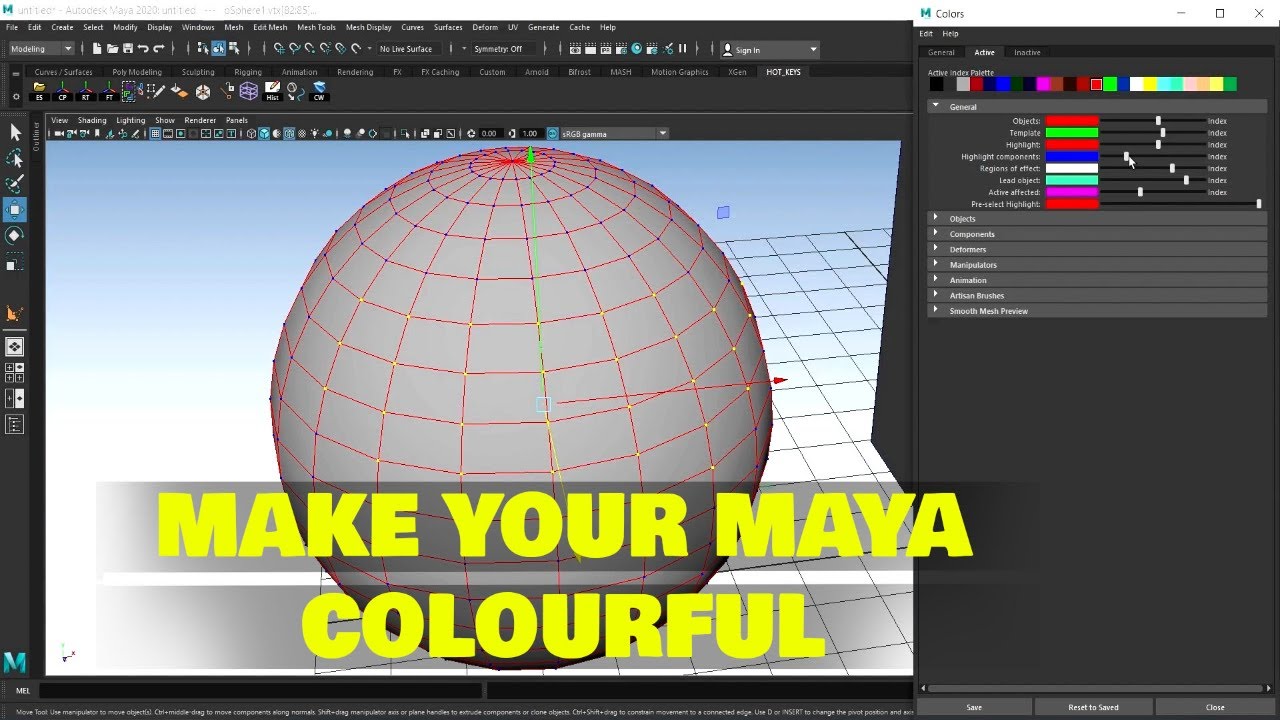This screenshot has height=720, width=1280.
Task: Click the New Scene icon
Action: coord(97,48)
